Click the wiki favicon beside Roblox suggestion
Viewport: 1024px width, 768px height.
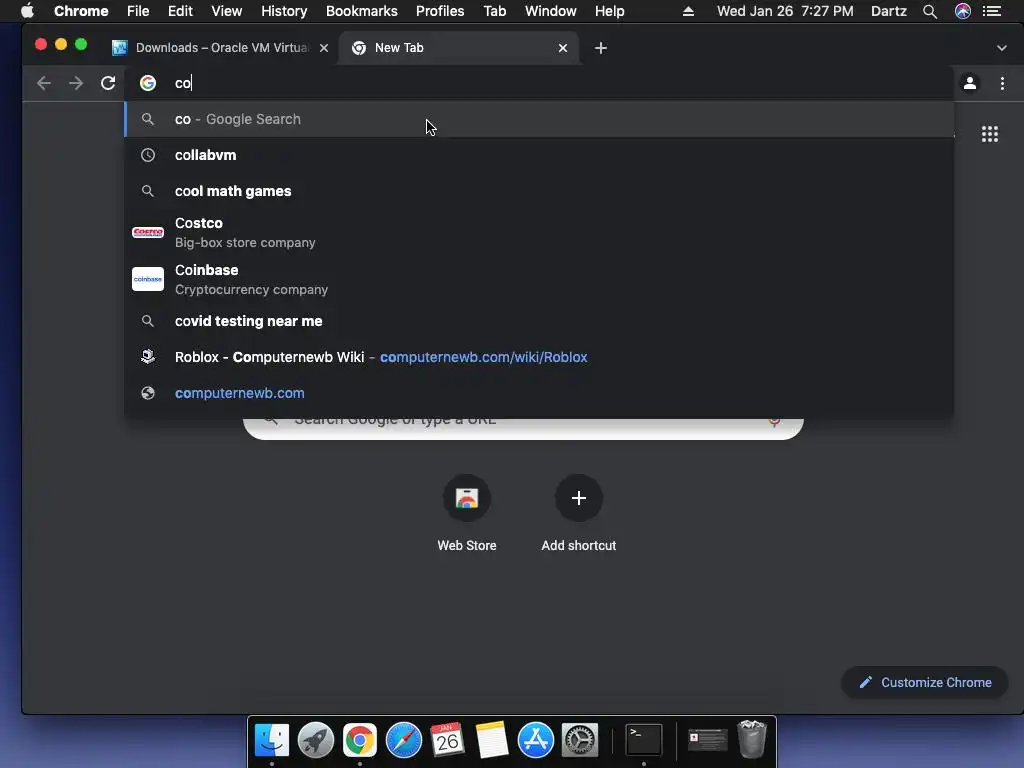tap(148, 357)
